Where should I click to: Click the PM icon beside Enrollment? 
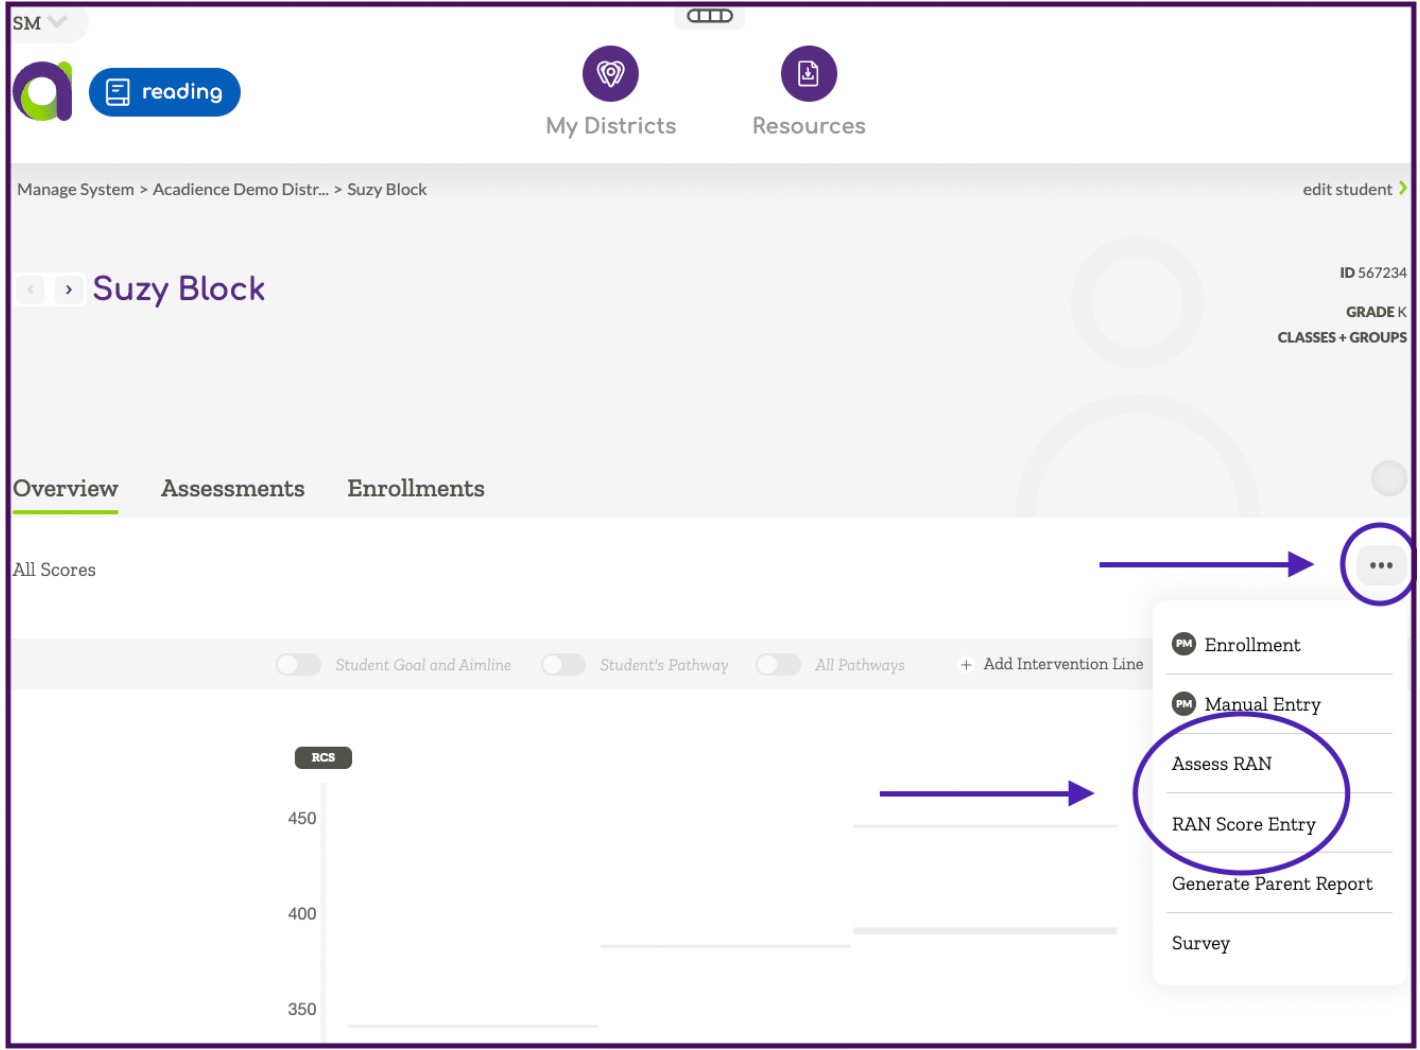pyautogui.click(x=1183, y=644)
